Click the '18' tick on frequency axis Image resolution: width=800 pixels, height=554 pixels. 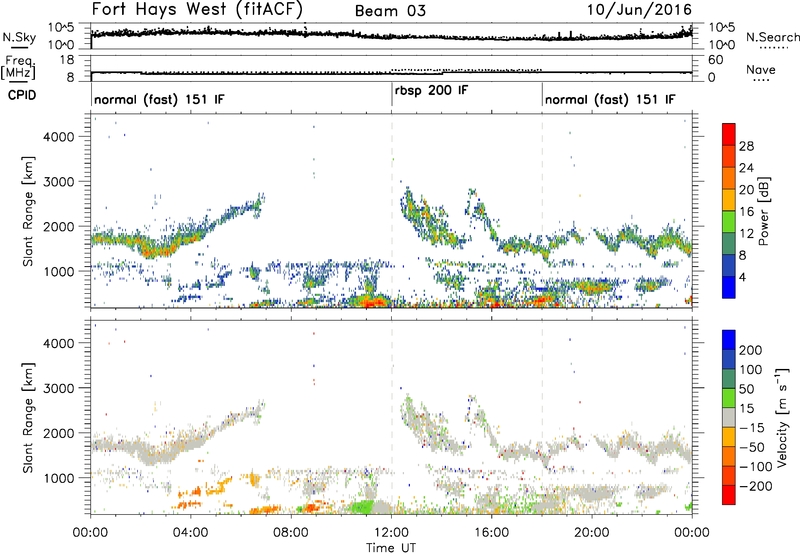pos(66,60)
